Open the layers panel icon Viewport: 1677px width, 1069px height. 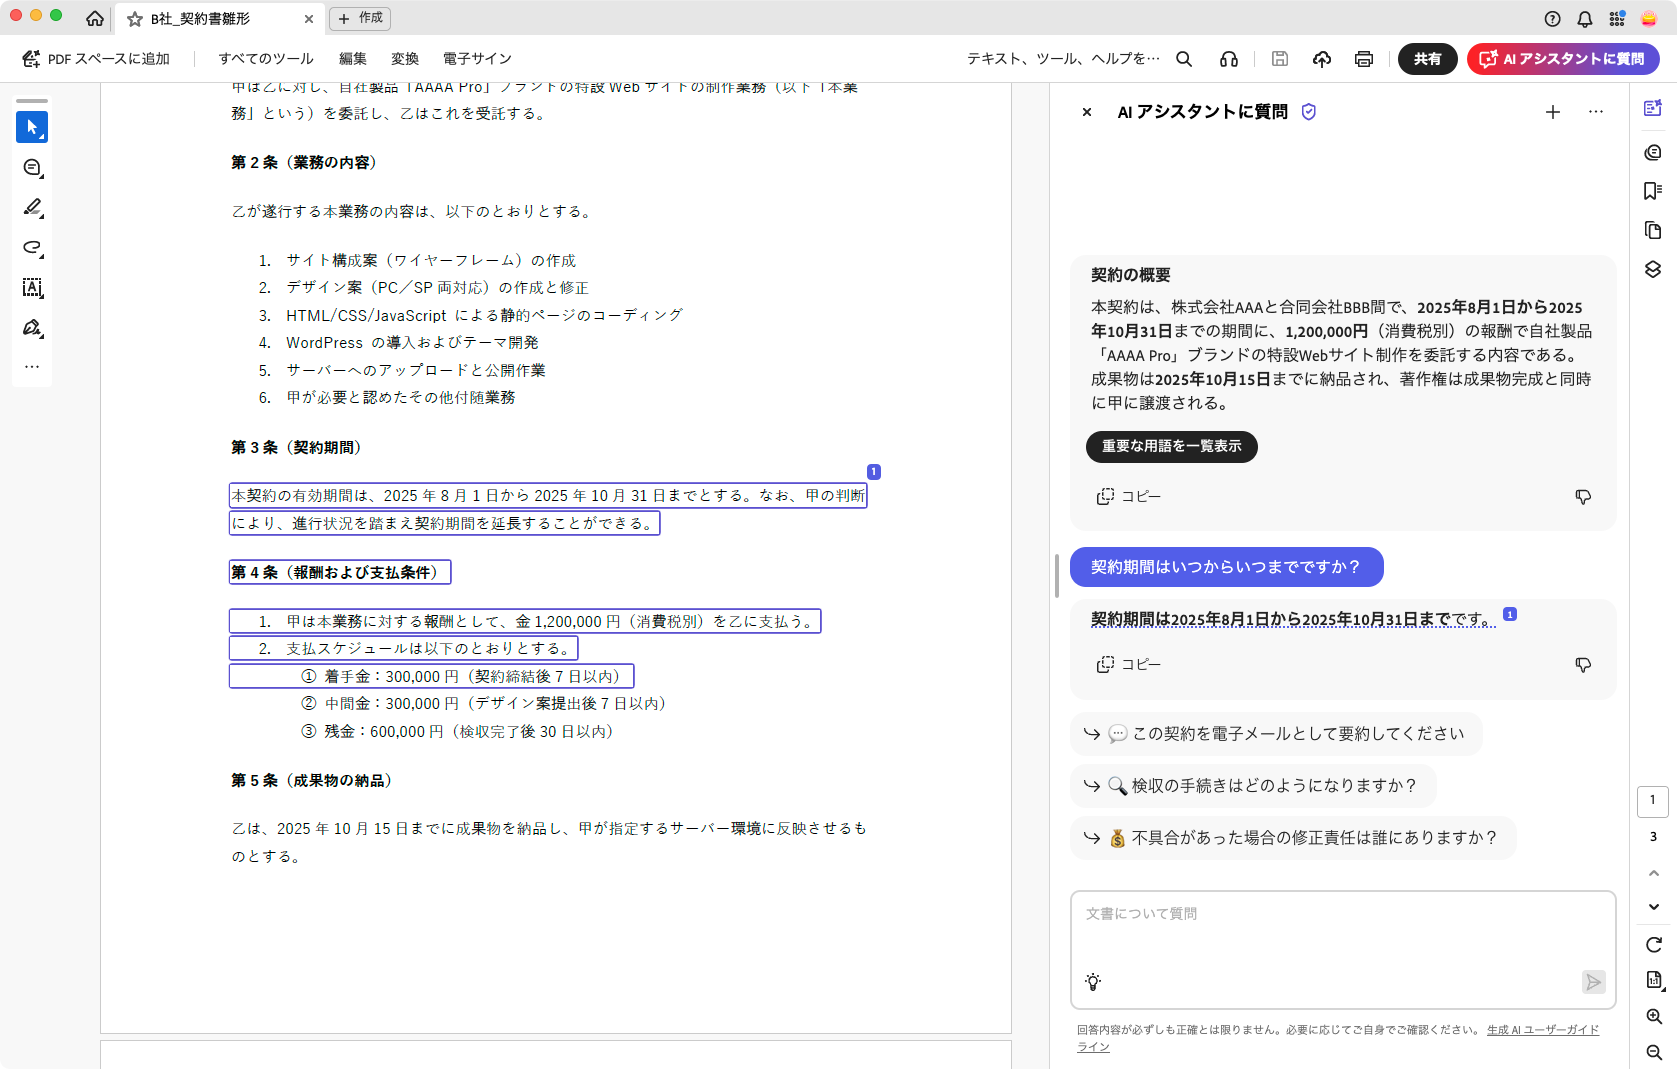[x=1652, y=270]
